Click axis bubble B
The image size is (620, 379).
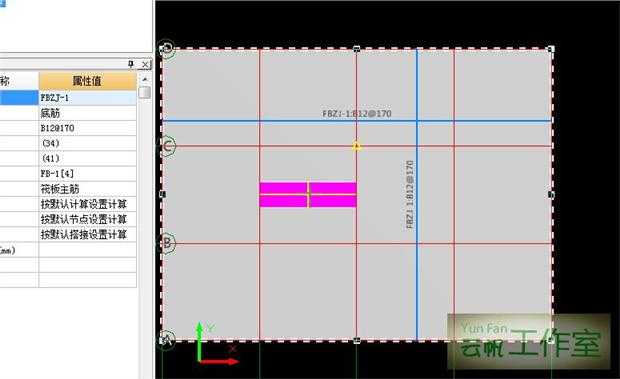point(167,243)
